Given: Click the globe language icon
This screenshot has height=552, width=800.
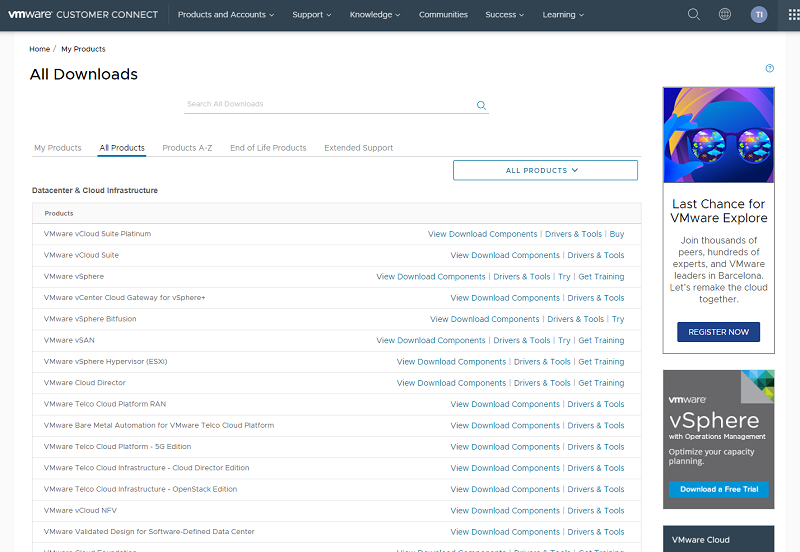Looking at the screenshot, I should coord(724,14).
